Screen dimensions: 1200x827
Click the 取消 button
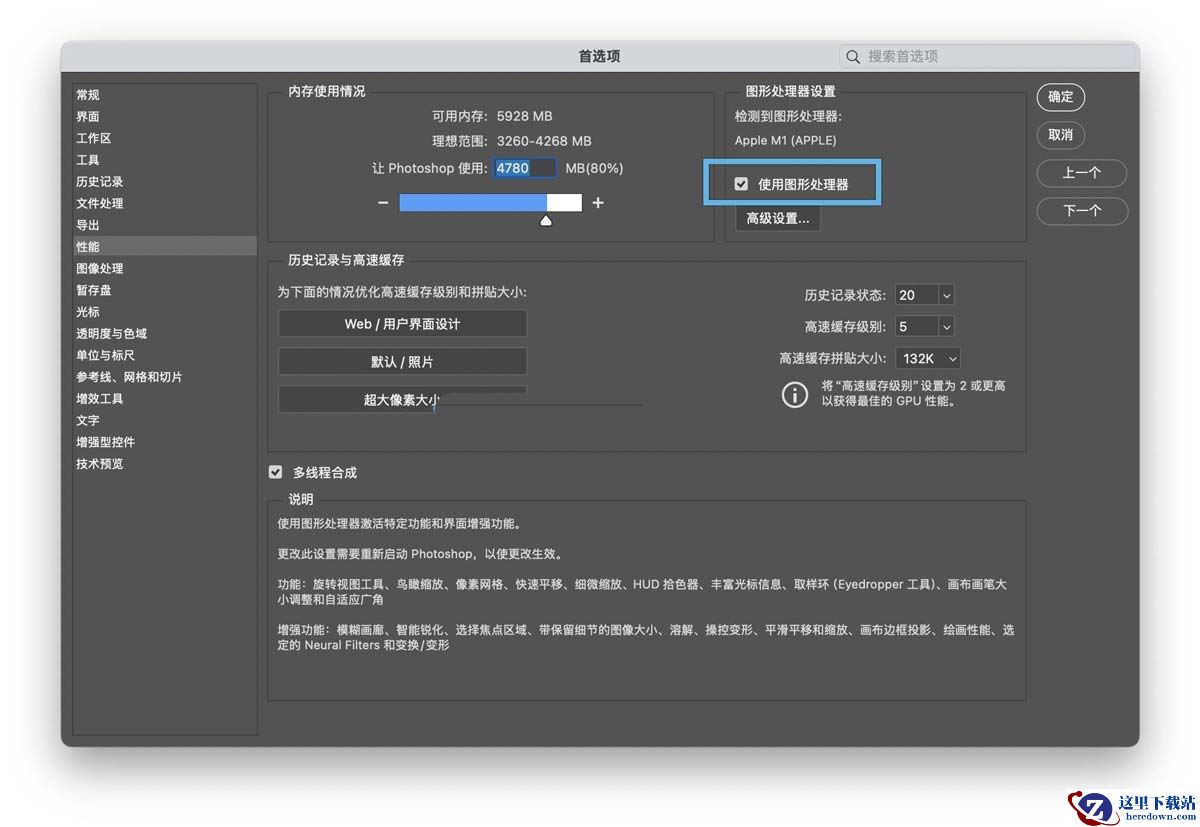click(1061, 135)
